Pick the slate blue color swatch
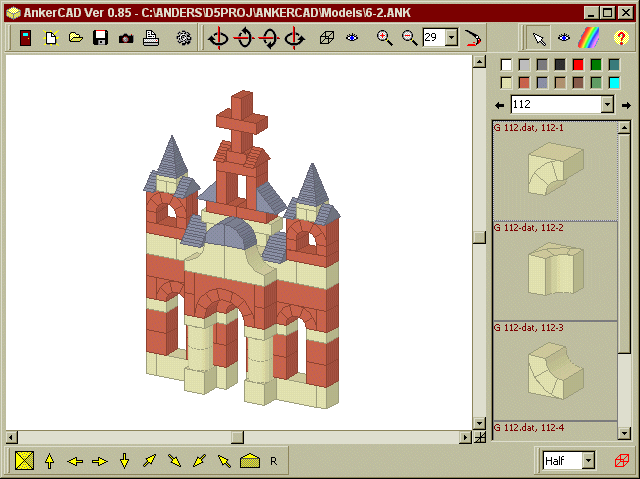The width and height of the screenshot is (640, 479). (x=542, y=83)
